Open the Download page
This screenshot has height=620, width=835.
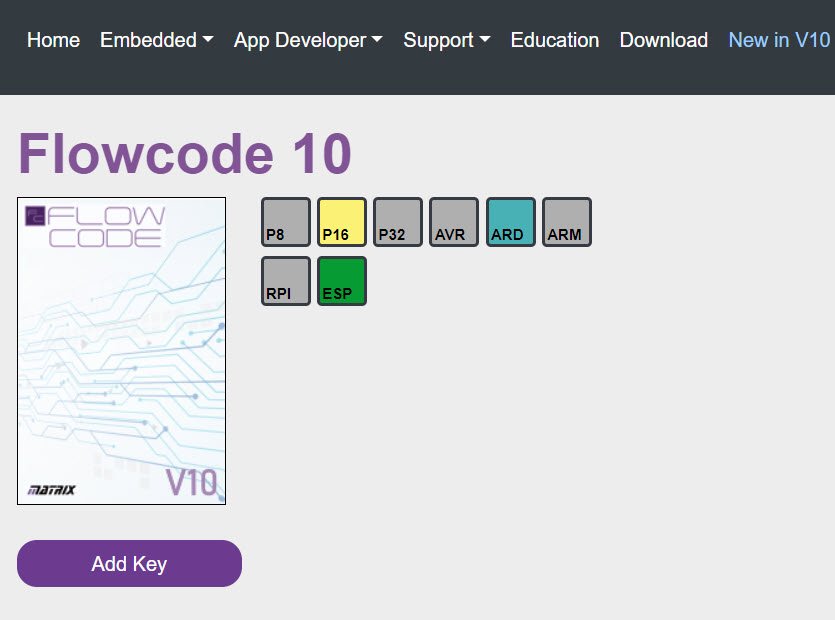664,40
